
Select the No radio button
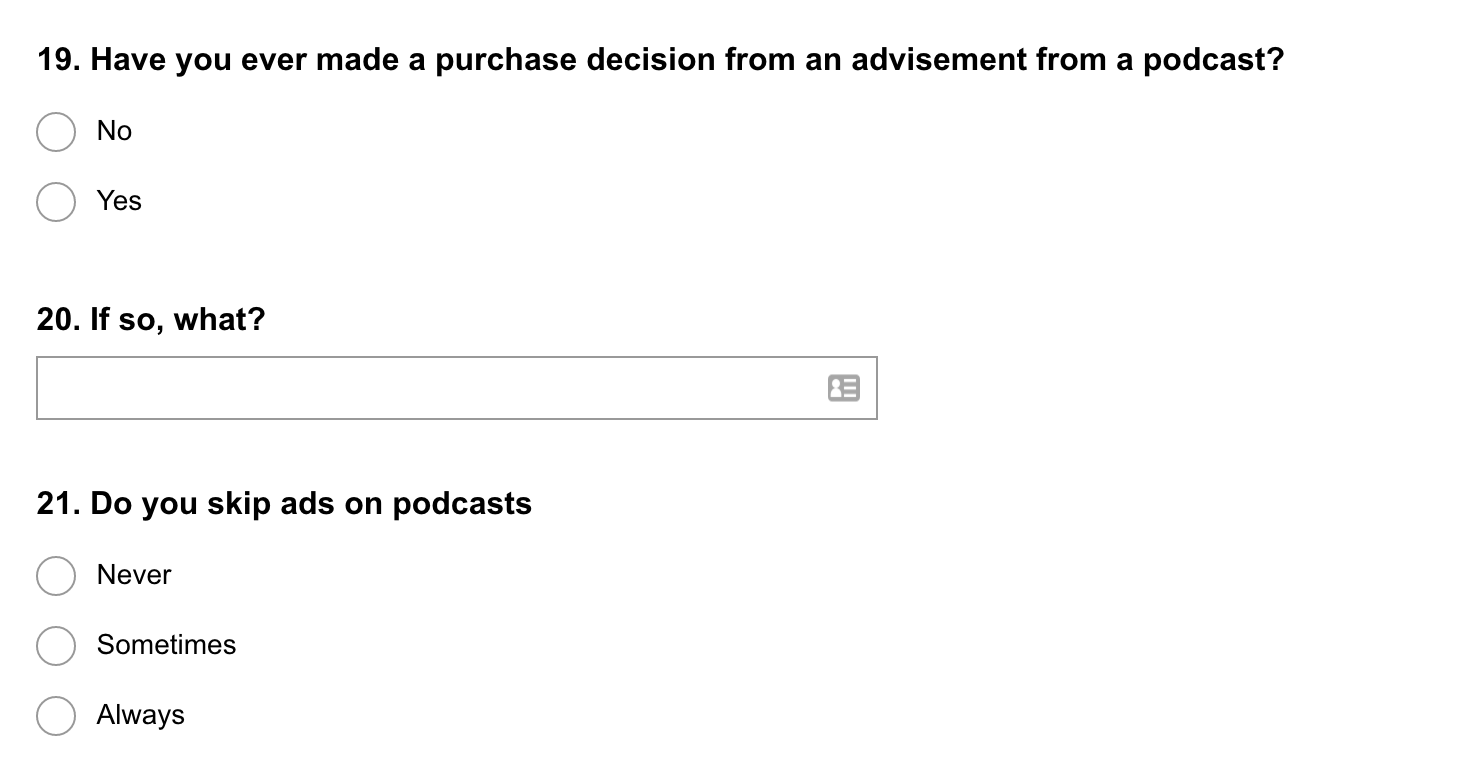click(56, 131)
